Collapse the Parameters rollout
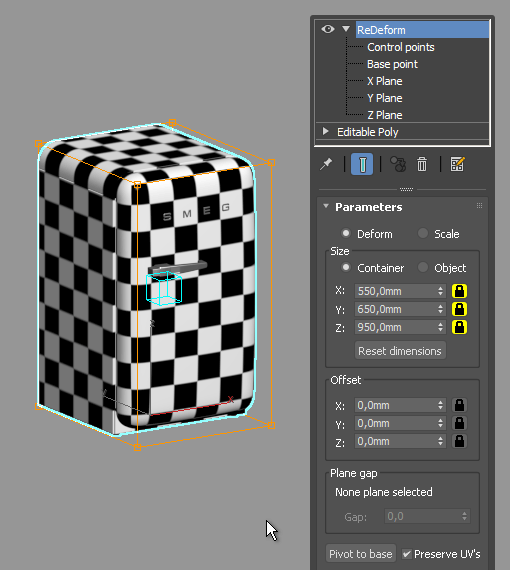Image resolution: width=510 pixels, height=570 pixels. (x=326, y=206)
